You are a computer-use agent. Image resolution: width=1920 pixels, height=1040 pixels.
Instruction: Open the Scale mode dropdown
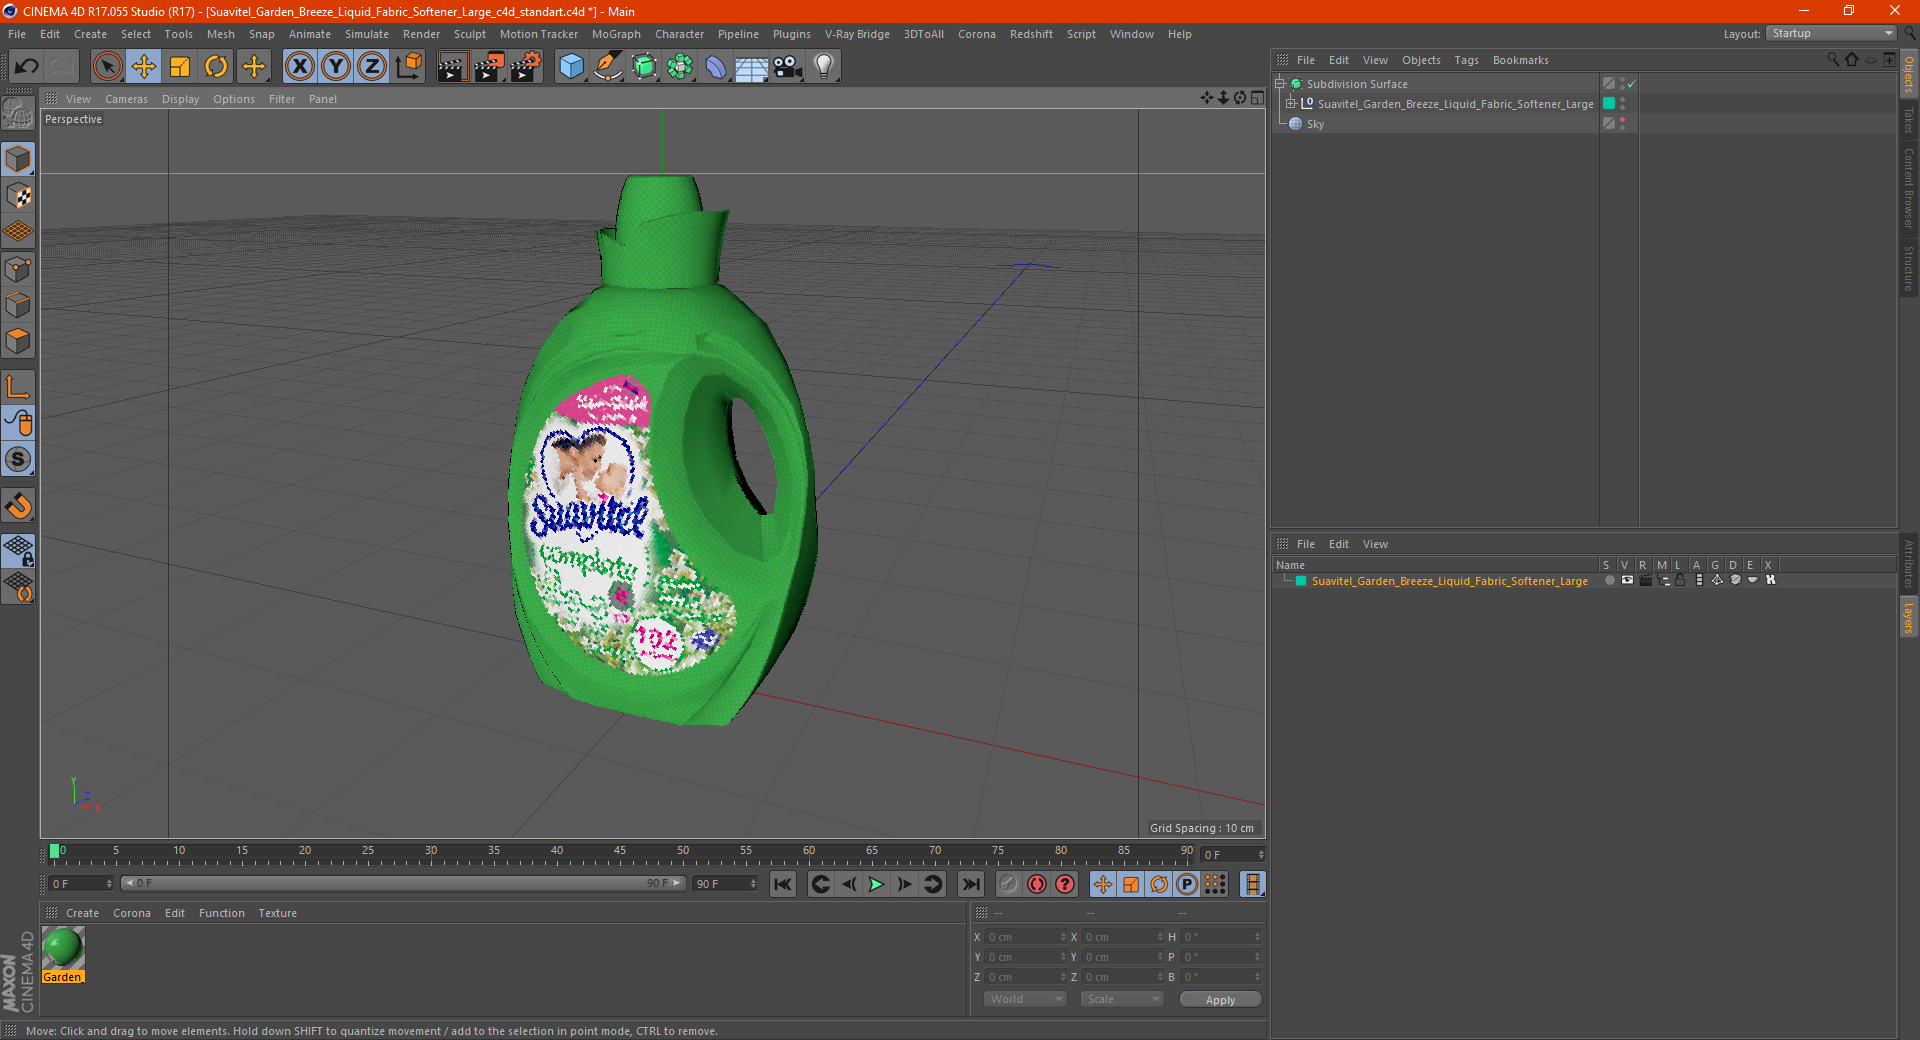(1121, 999)
